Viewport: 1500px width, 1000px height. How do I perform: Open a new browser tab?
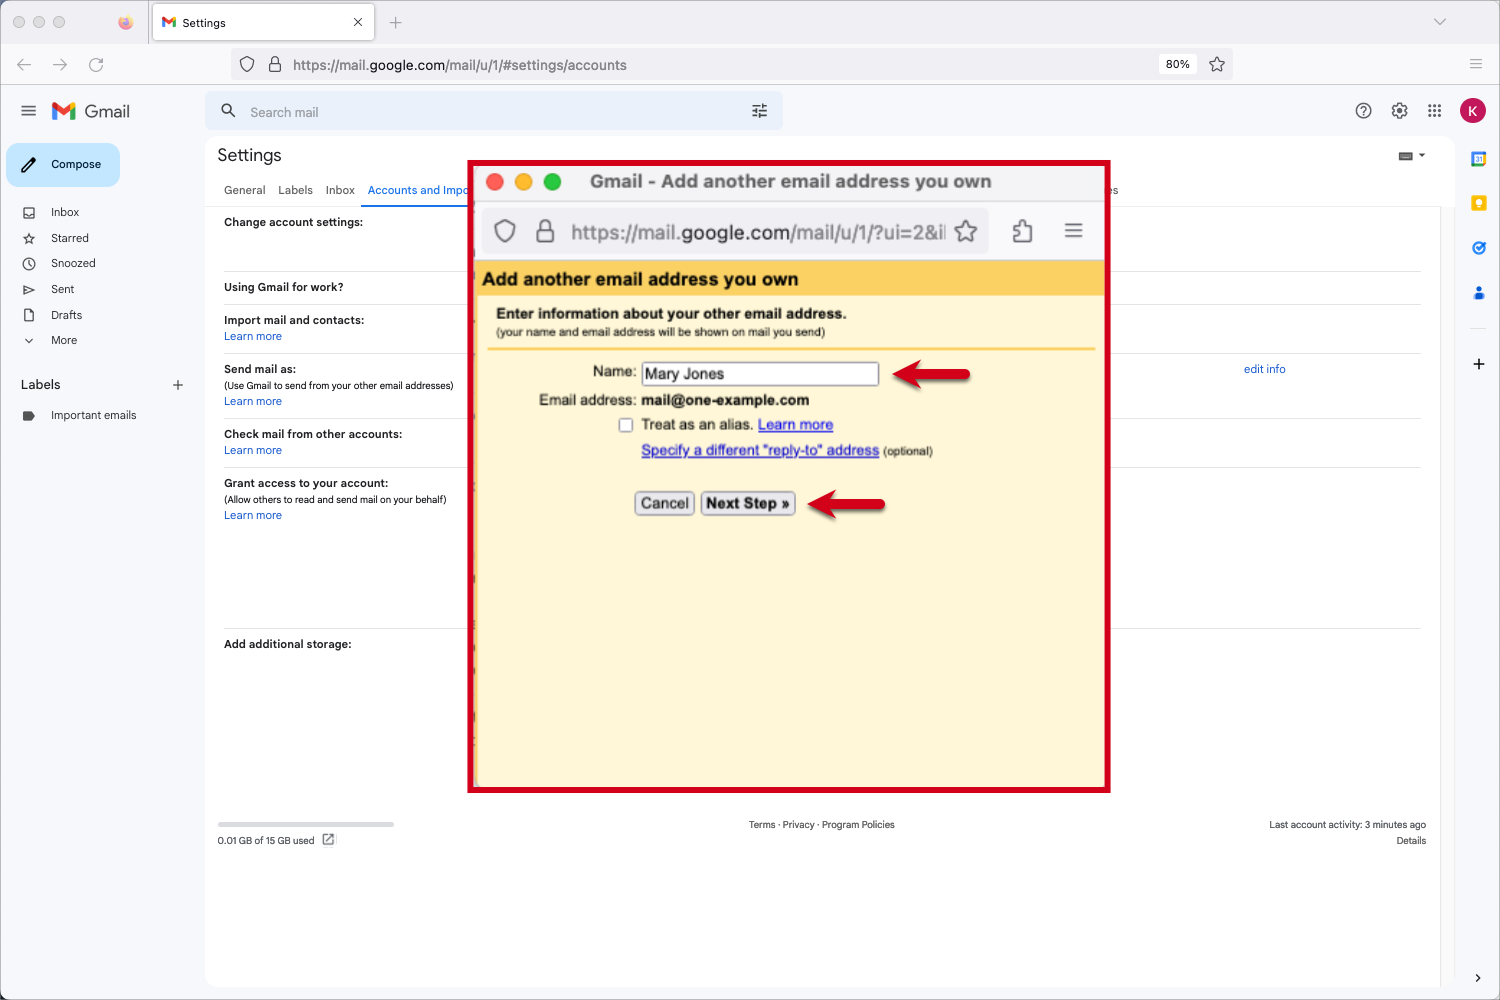pos(396,22)
